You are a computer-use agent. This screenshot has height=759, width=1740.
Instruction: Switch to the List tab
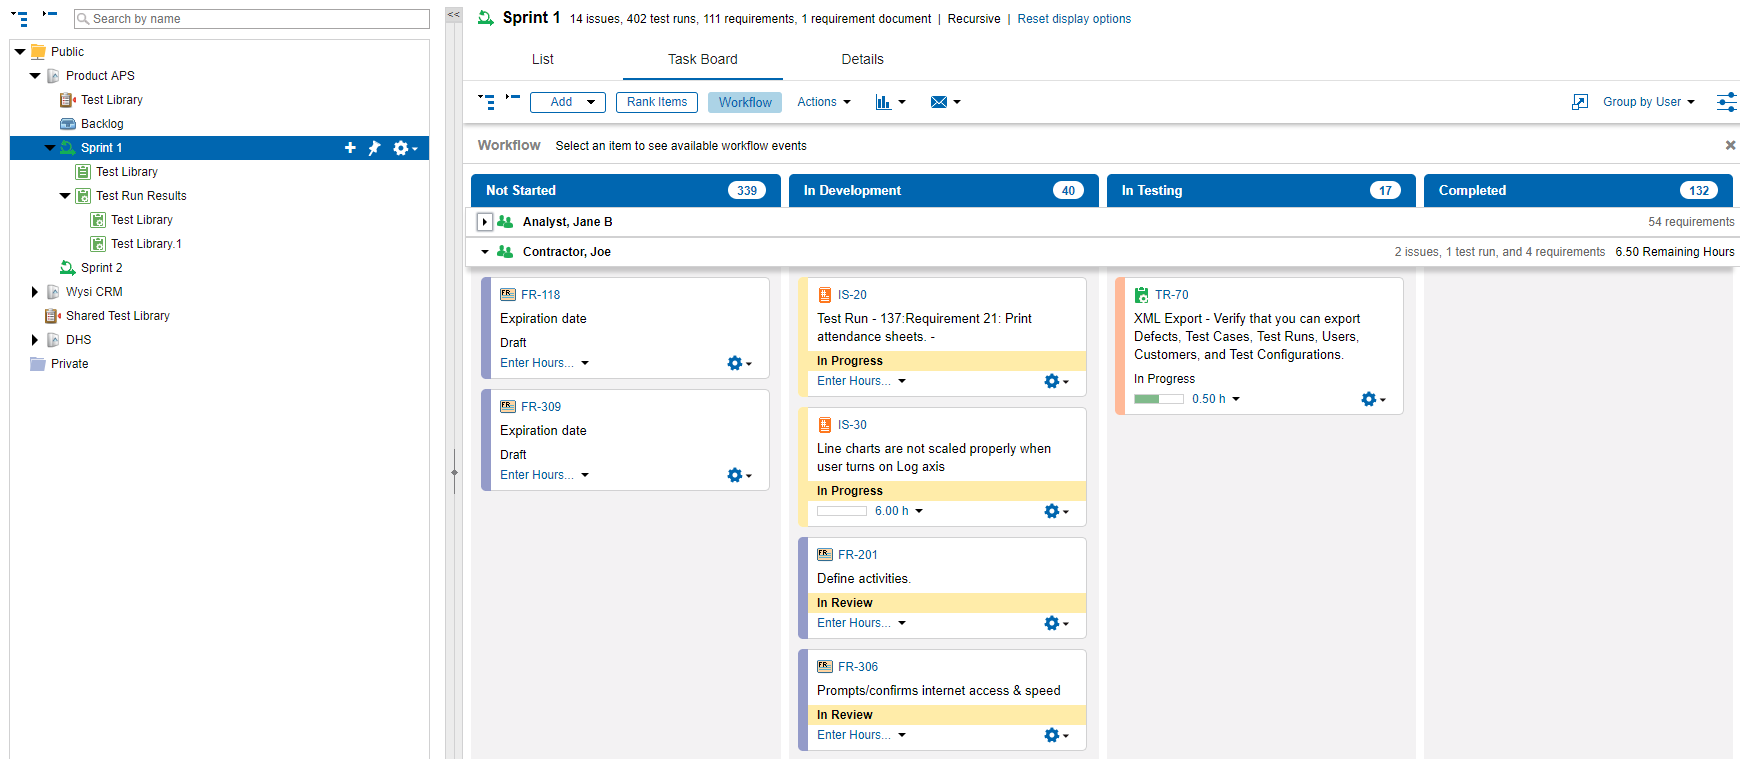(x=543, y=59)
